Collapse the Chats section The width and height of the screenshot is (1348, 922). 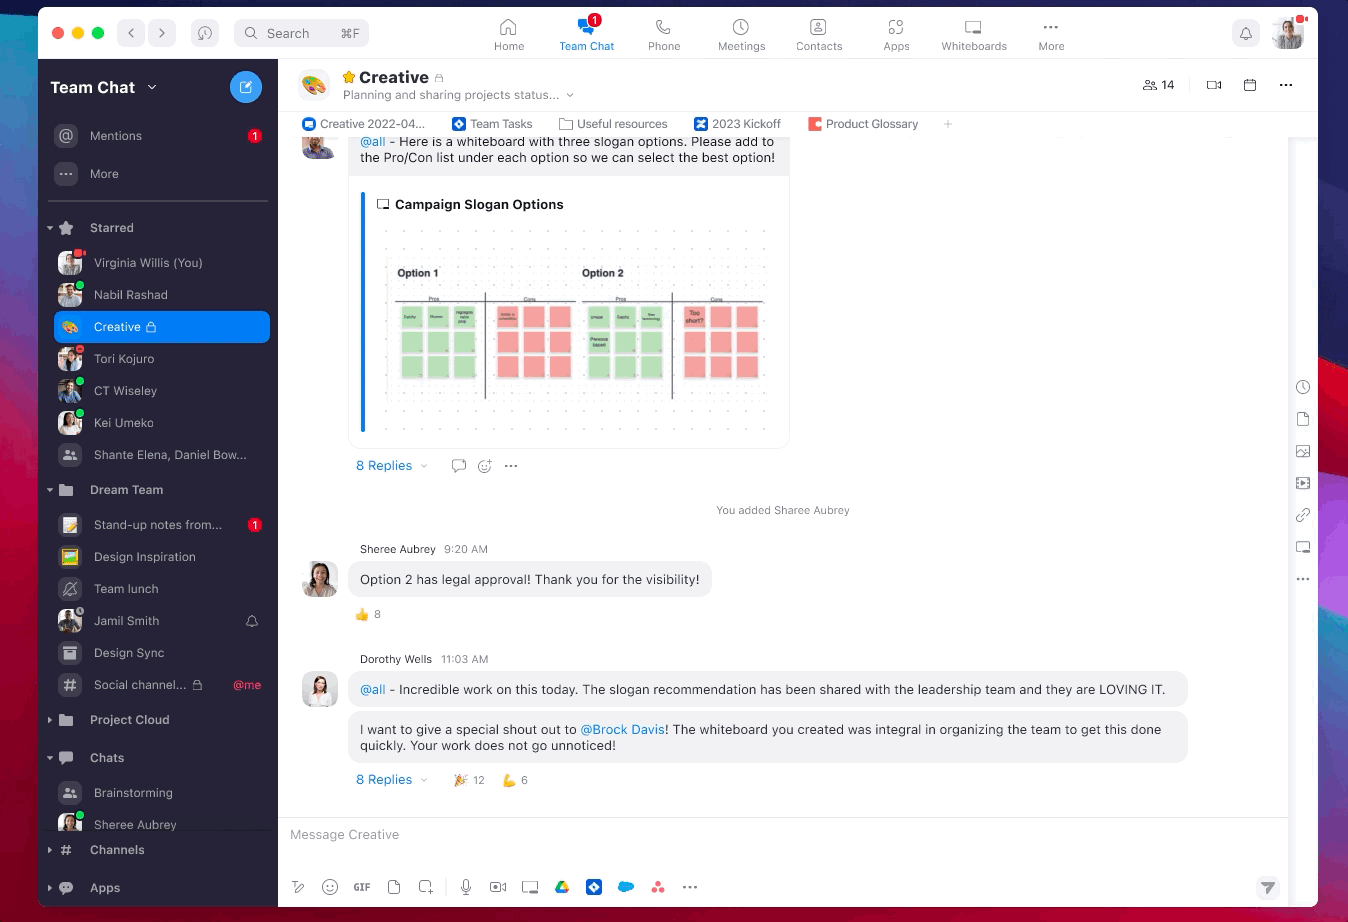pyautogui.click(x=50, y=758)
